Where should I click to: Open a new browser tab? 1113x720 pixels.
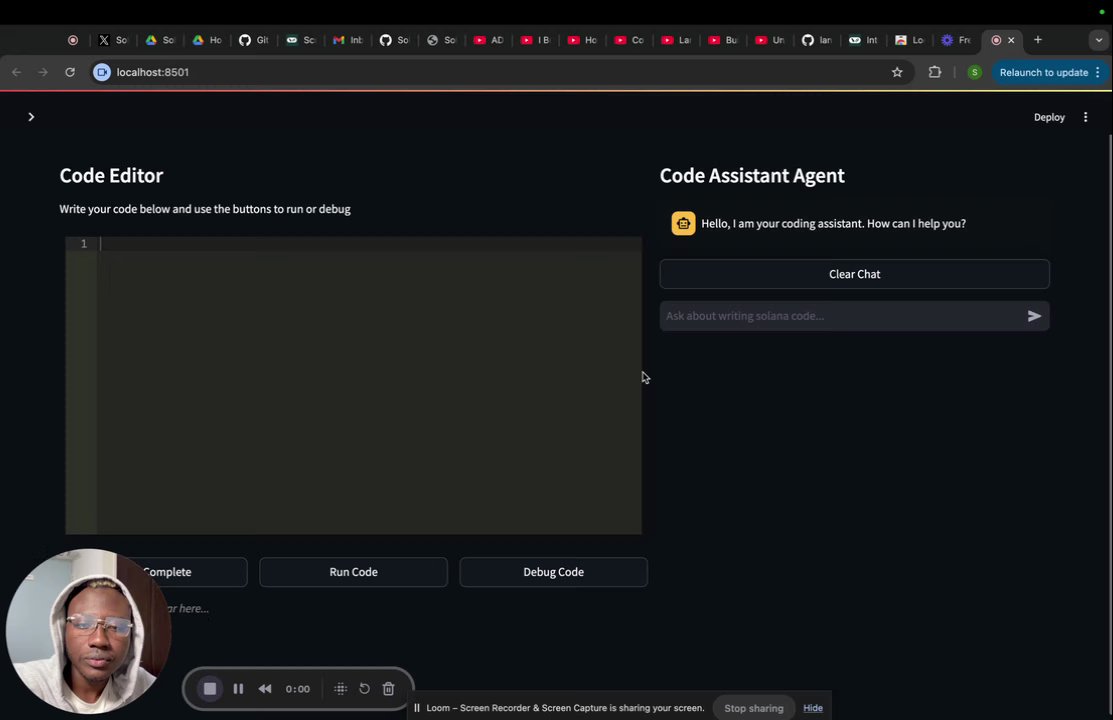click(x=1038, y=40)
